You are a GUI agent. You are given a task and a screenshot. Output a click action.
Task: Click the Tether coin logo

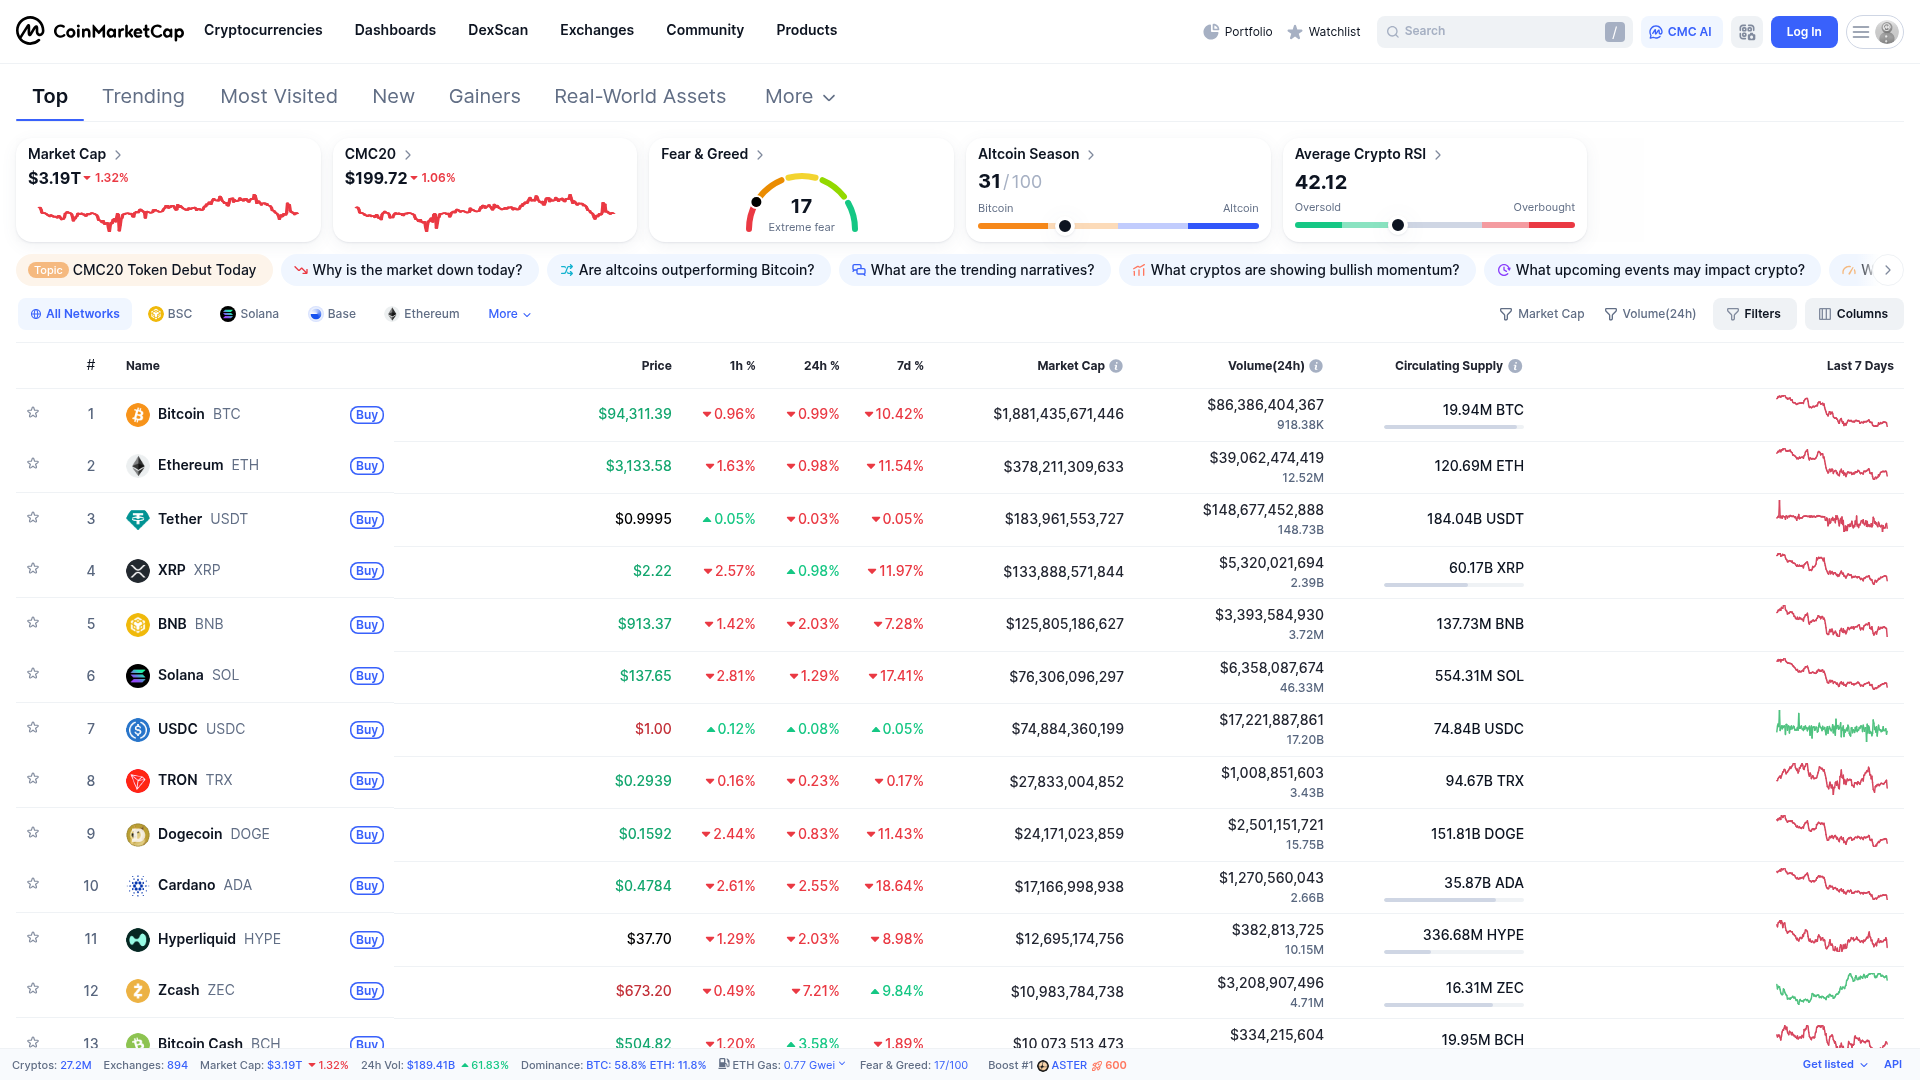click(138, 519)
